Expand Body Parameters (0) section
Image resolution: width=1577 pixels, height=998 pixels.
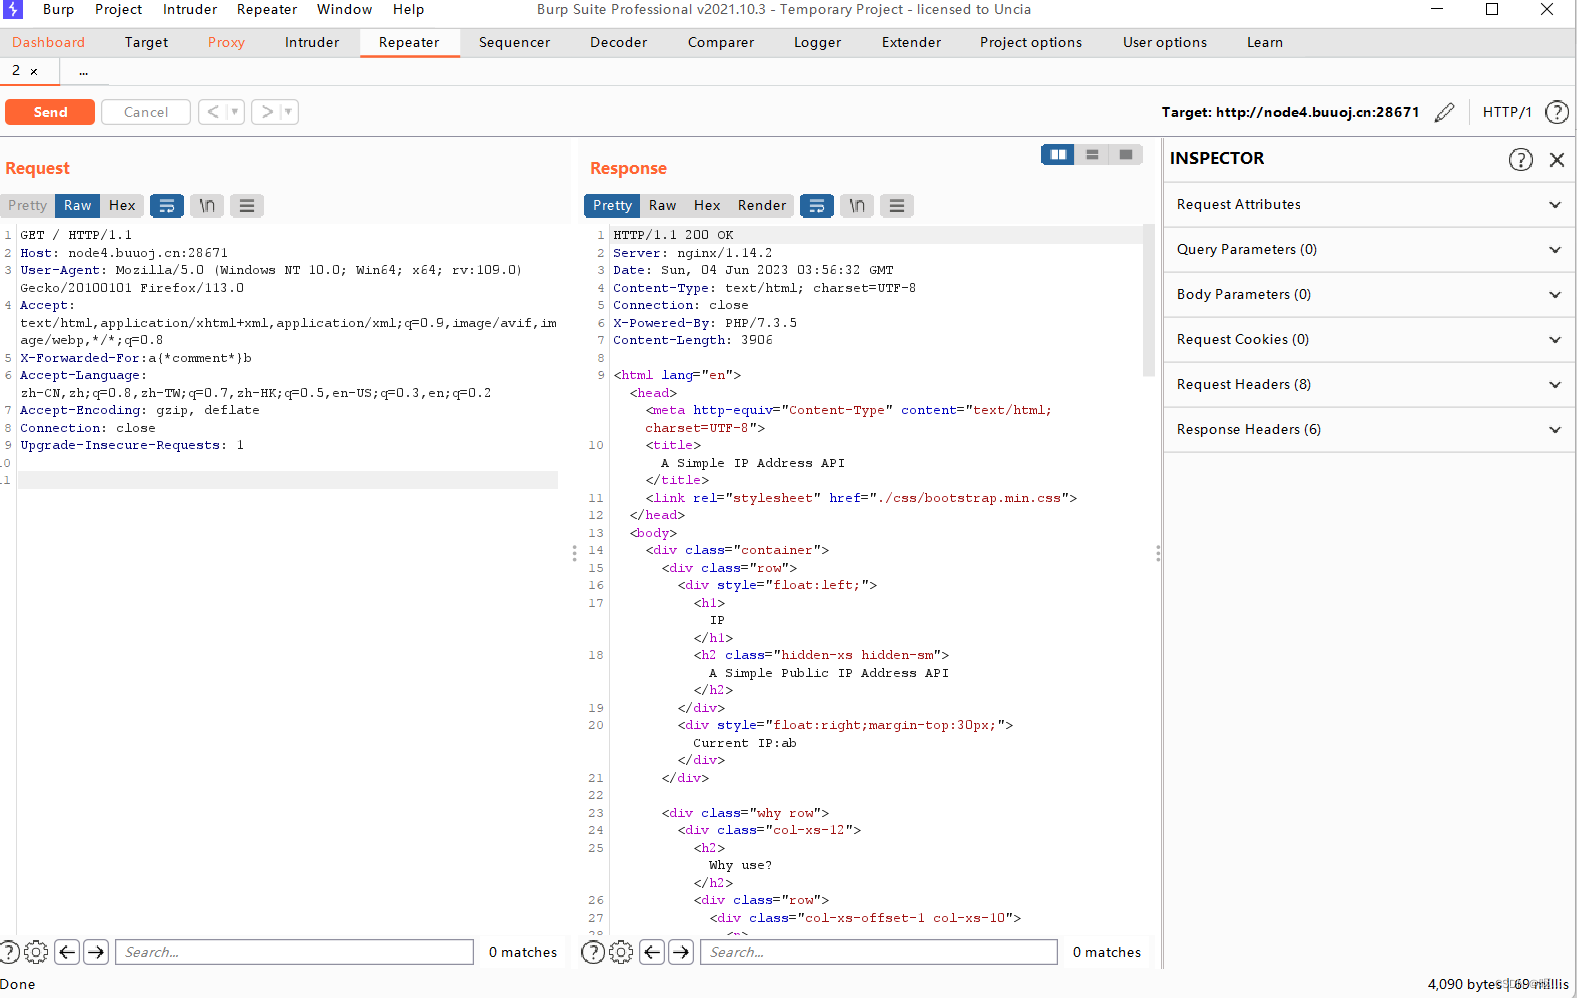click(1369, 294)
